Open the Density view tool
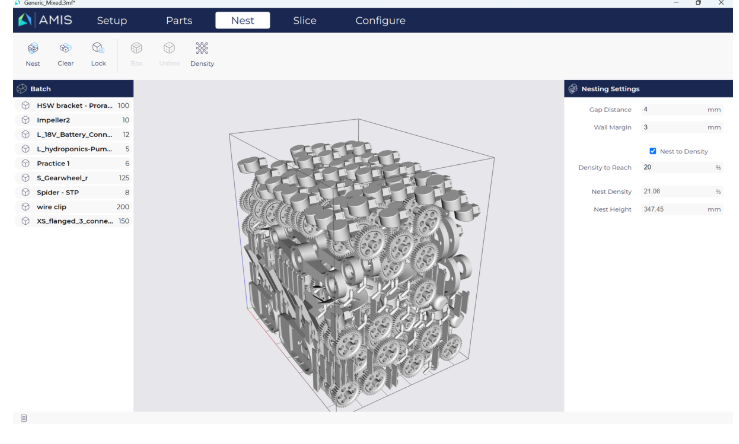This screenshot has height=444, width=739. (x=202, y=50)
